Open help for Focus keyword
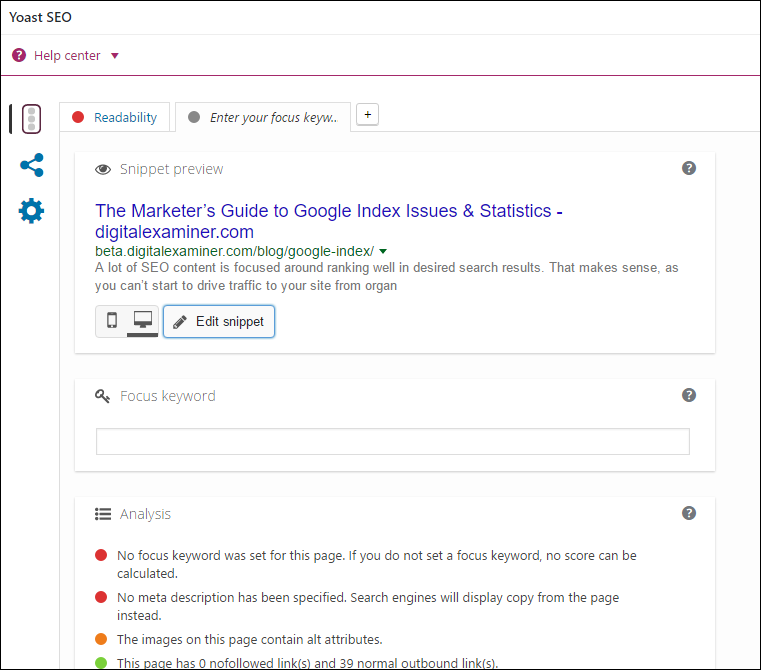The image size is (761, 670). [x=689, y=395]
